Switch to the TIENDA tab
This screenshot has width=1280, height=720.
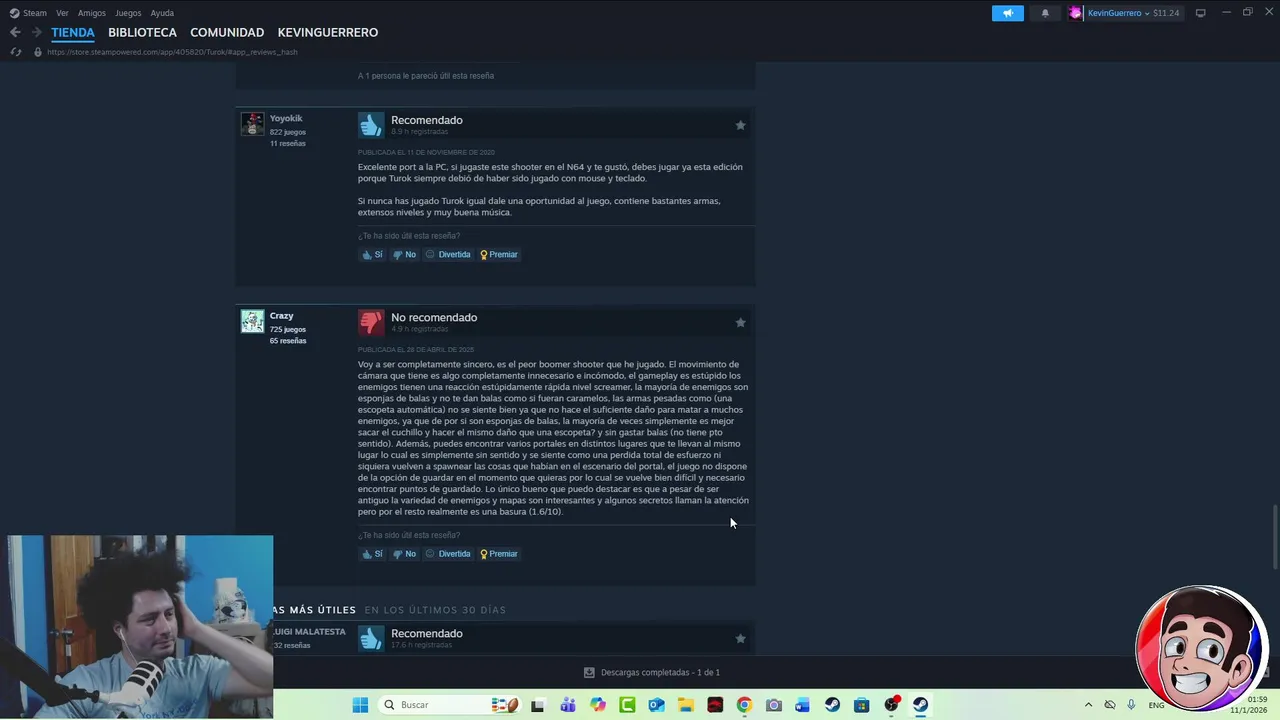(73, 32)
